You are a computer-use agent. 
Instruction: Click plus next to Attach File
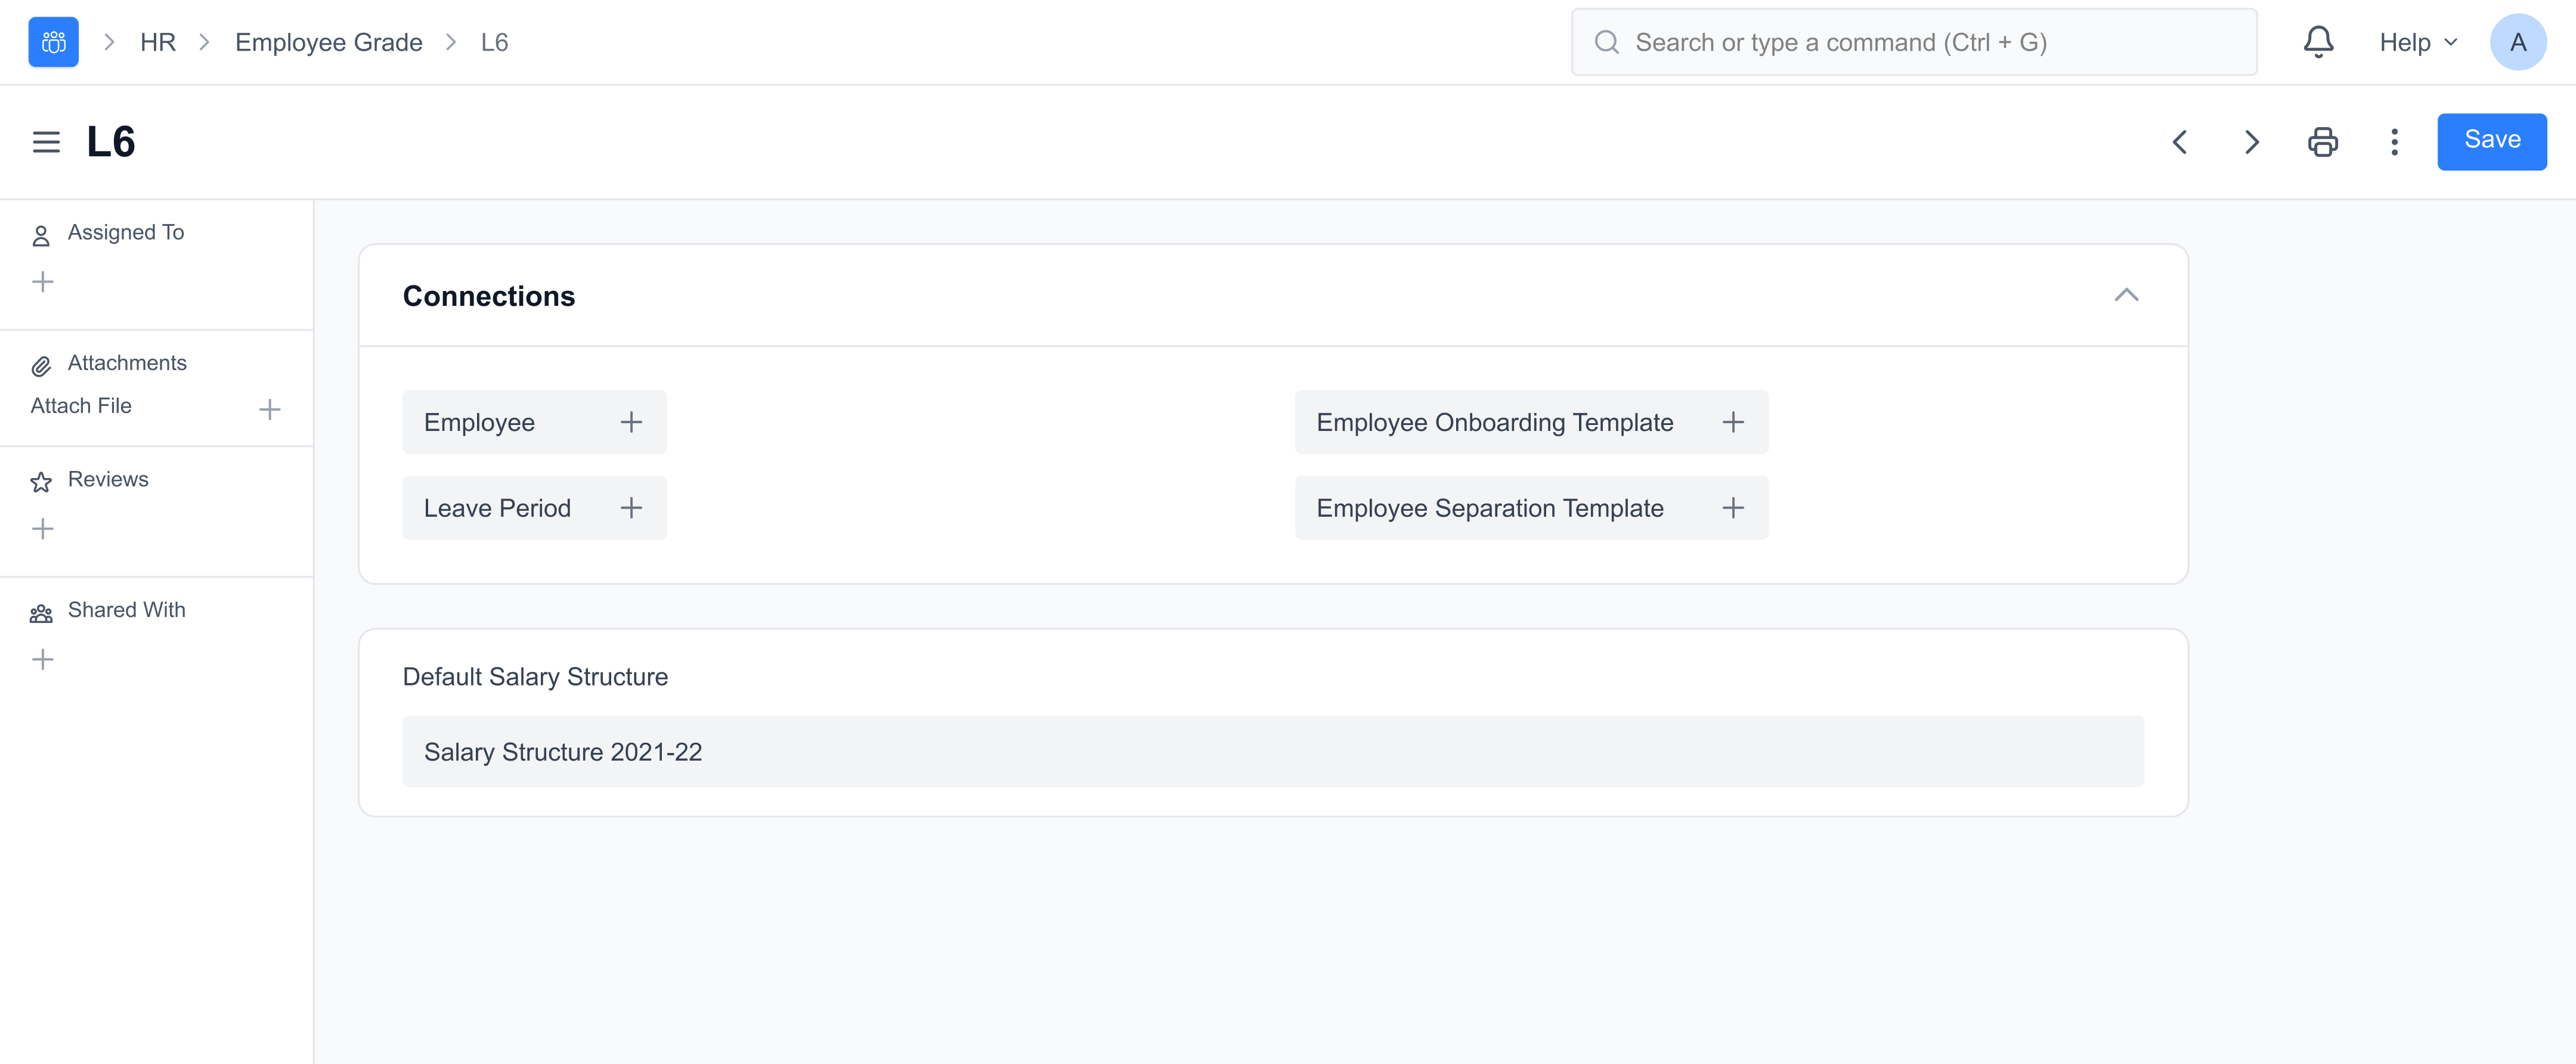pyautogui.click(x=269, y=409)
